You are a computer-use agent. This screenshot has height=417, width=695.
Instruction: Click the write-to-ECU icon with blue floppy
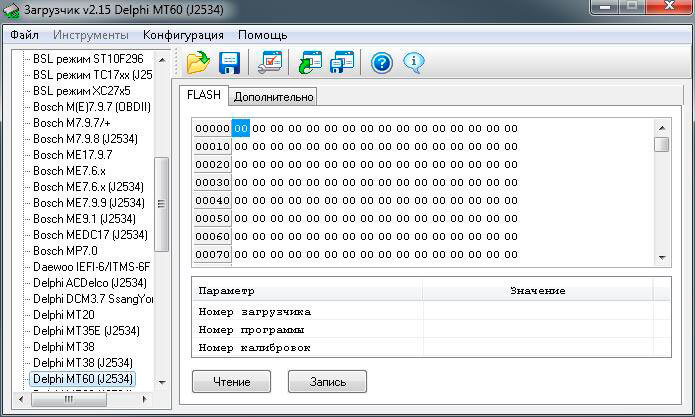342,63
